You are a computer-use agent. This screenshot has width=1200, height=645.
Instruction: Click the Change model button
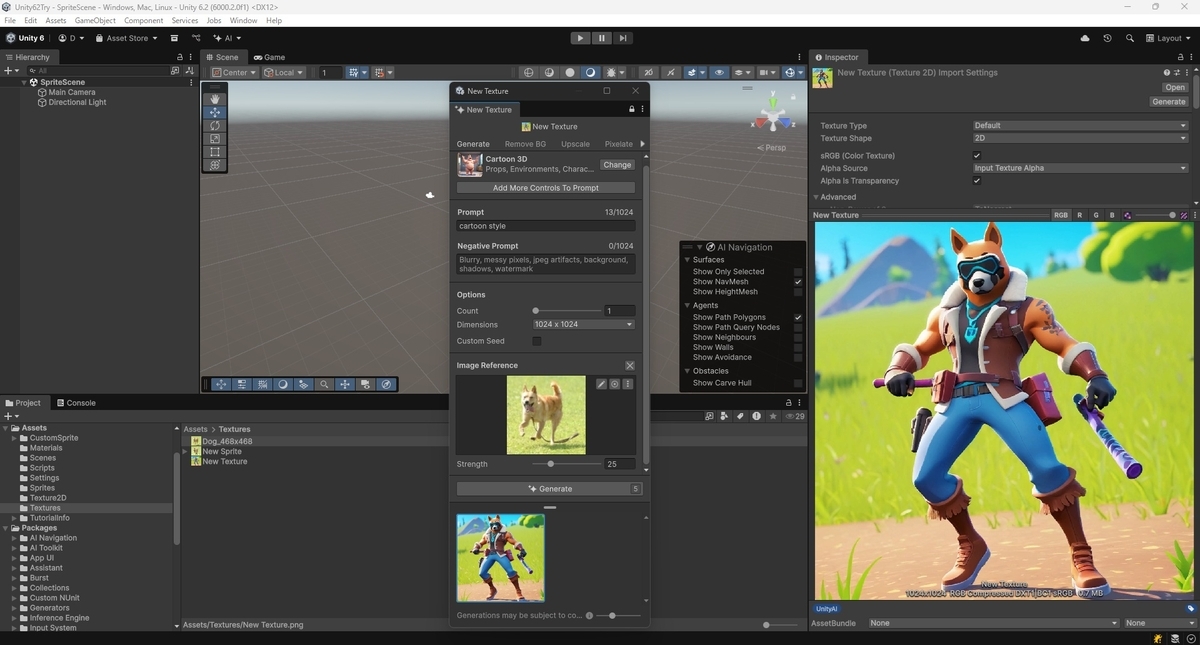(617, 165)
